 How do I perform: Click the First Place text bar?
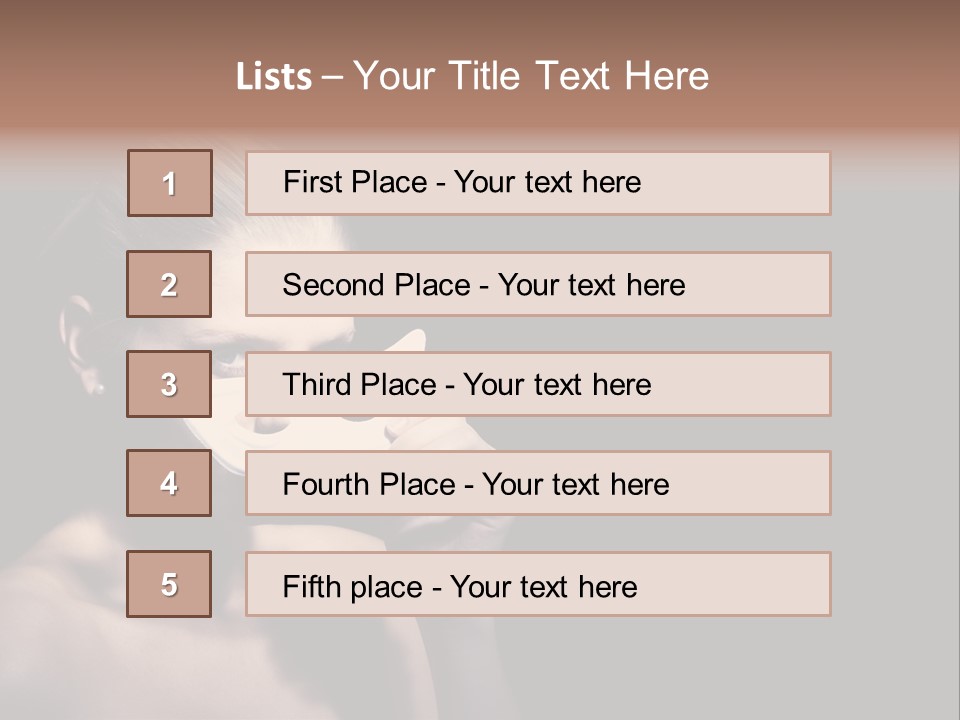tap(538, 183)
